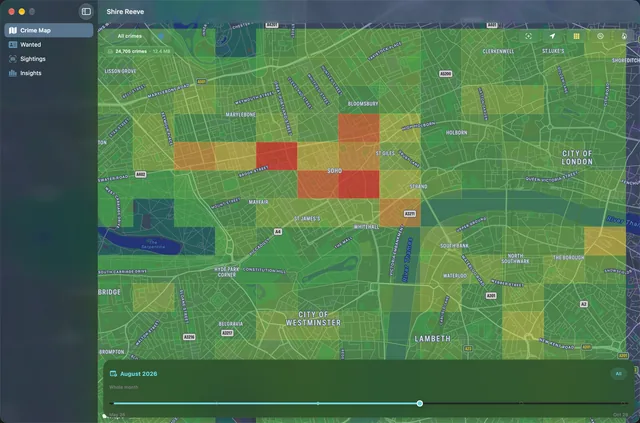Viewport: 640px width, 423px height.
Task: Click the WATERLOO map label
Action: point(455,276)
